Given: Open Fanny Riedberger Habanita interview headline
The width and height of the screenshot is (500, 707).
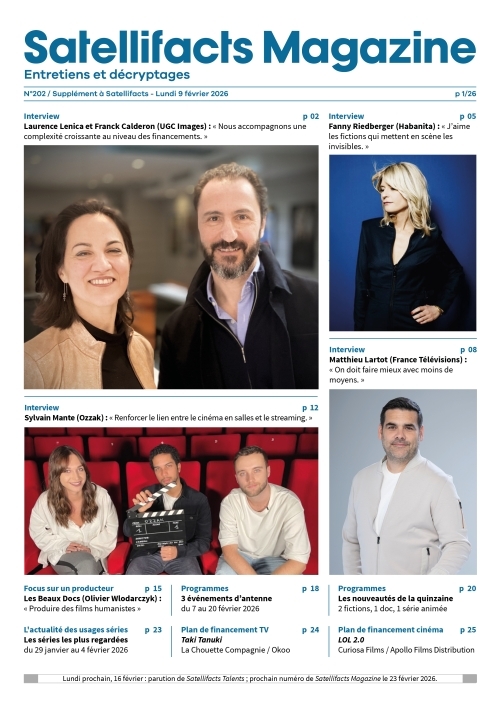Looking at the screenshot, I should click(399, 136).
